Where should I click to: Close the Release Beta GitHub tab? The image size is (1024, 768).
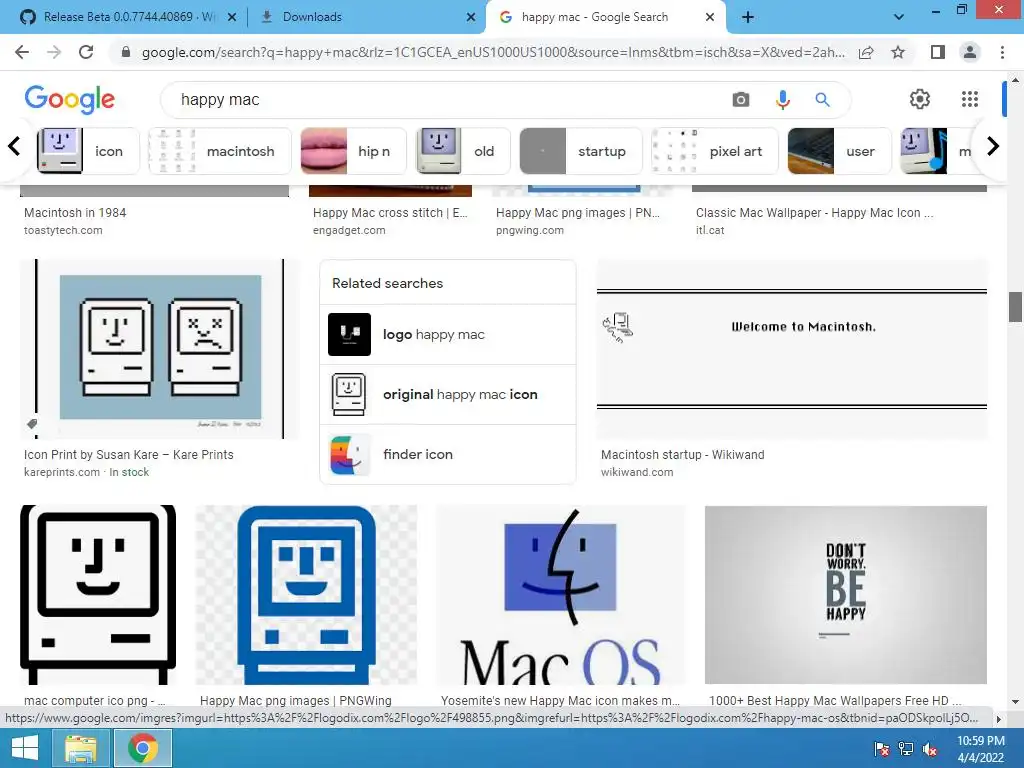232,18
